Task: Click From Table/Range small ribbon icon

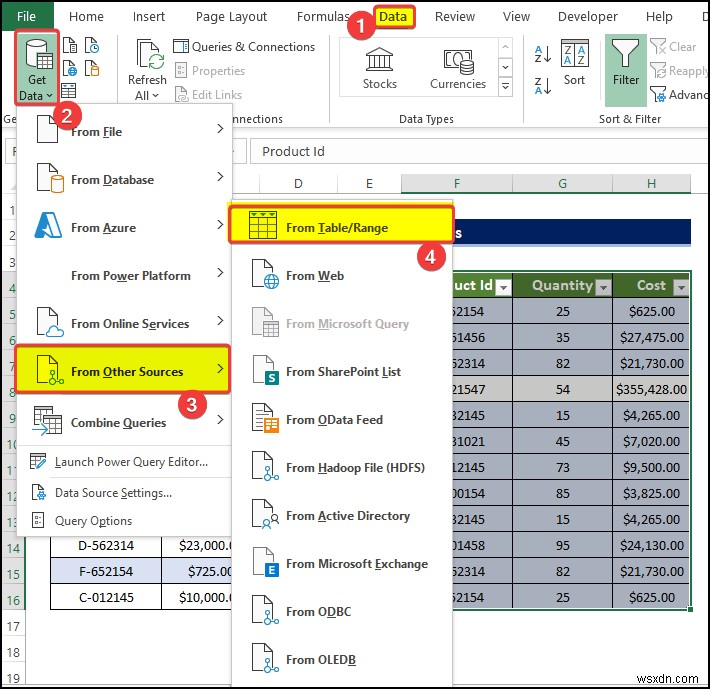Action: point(69,91)
